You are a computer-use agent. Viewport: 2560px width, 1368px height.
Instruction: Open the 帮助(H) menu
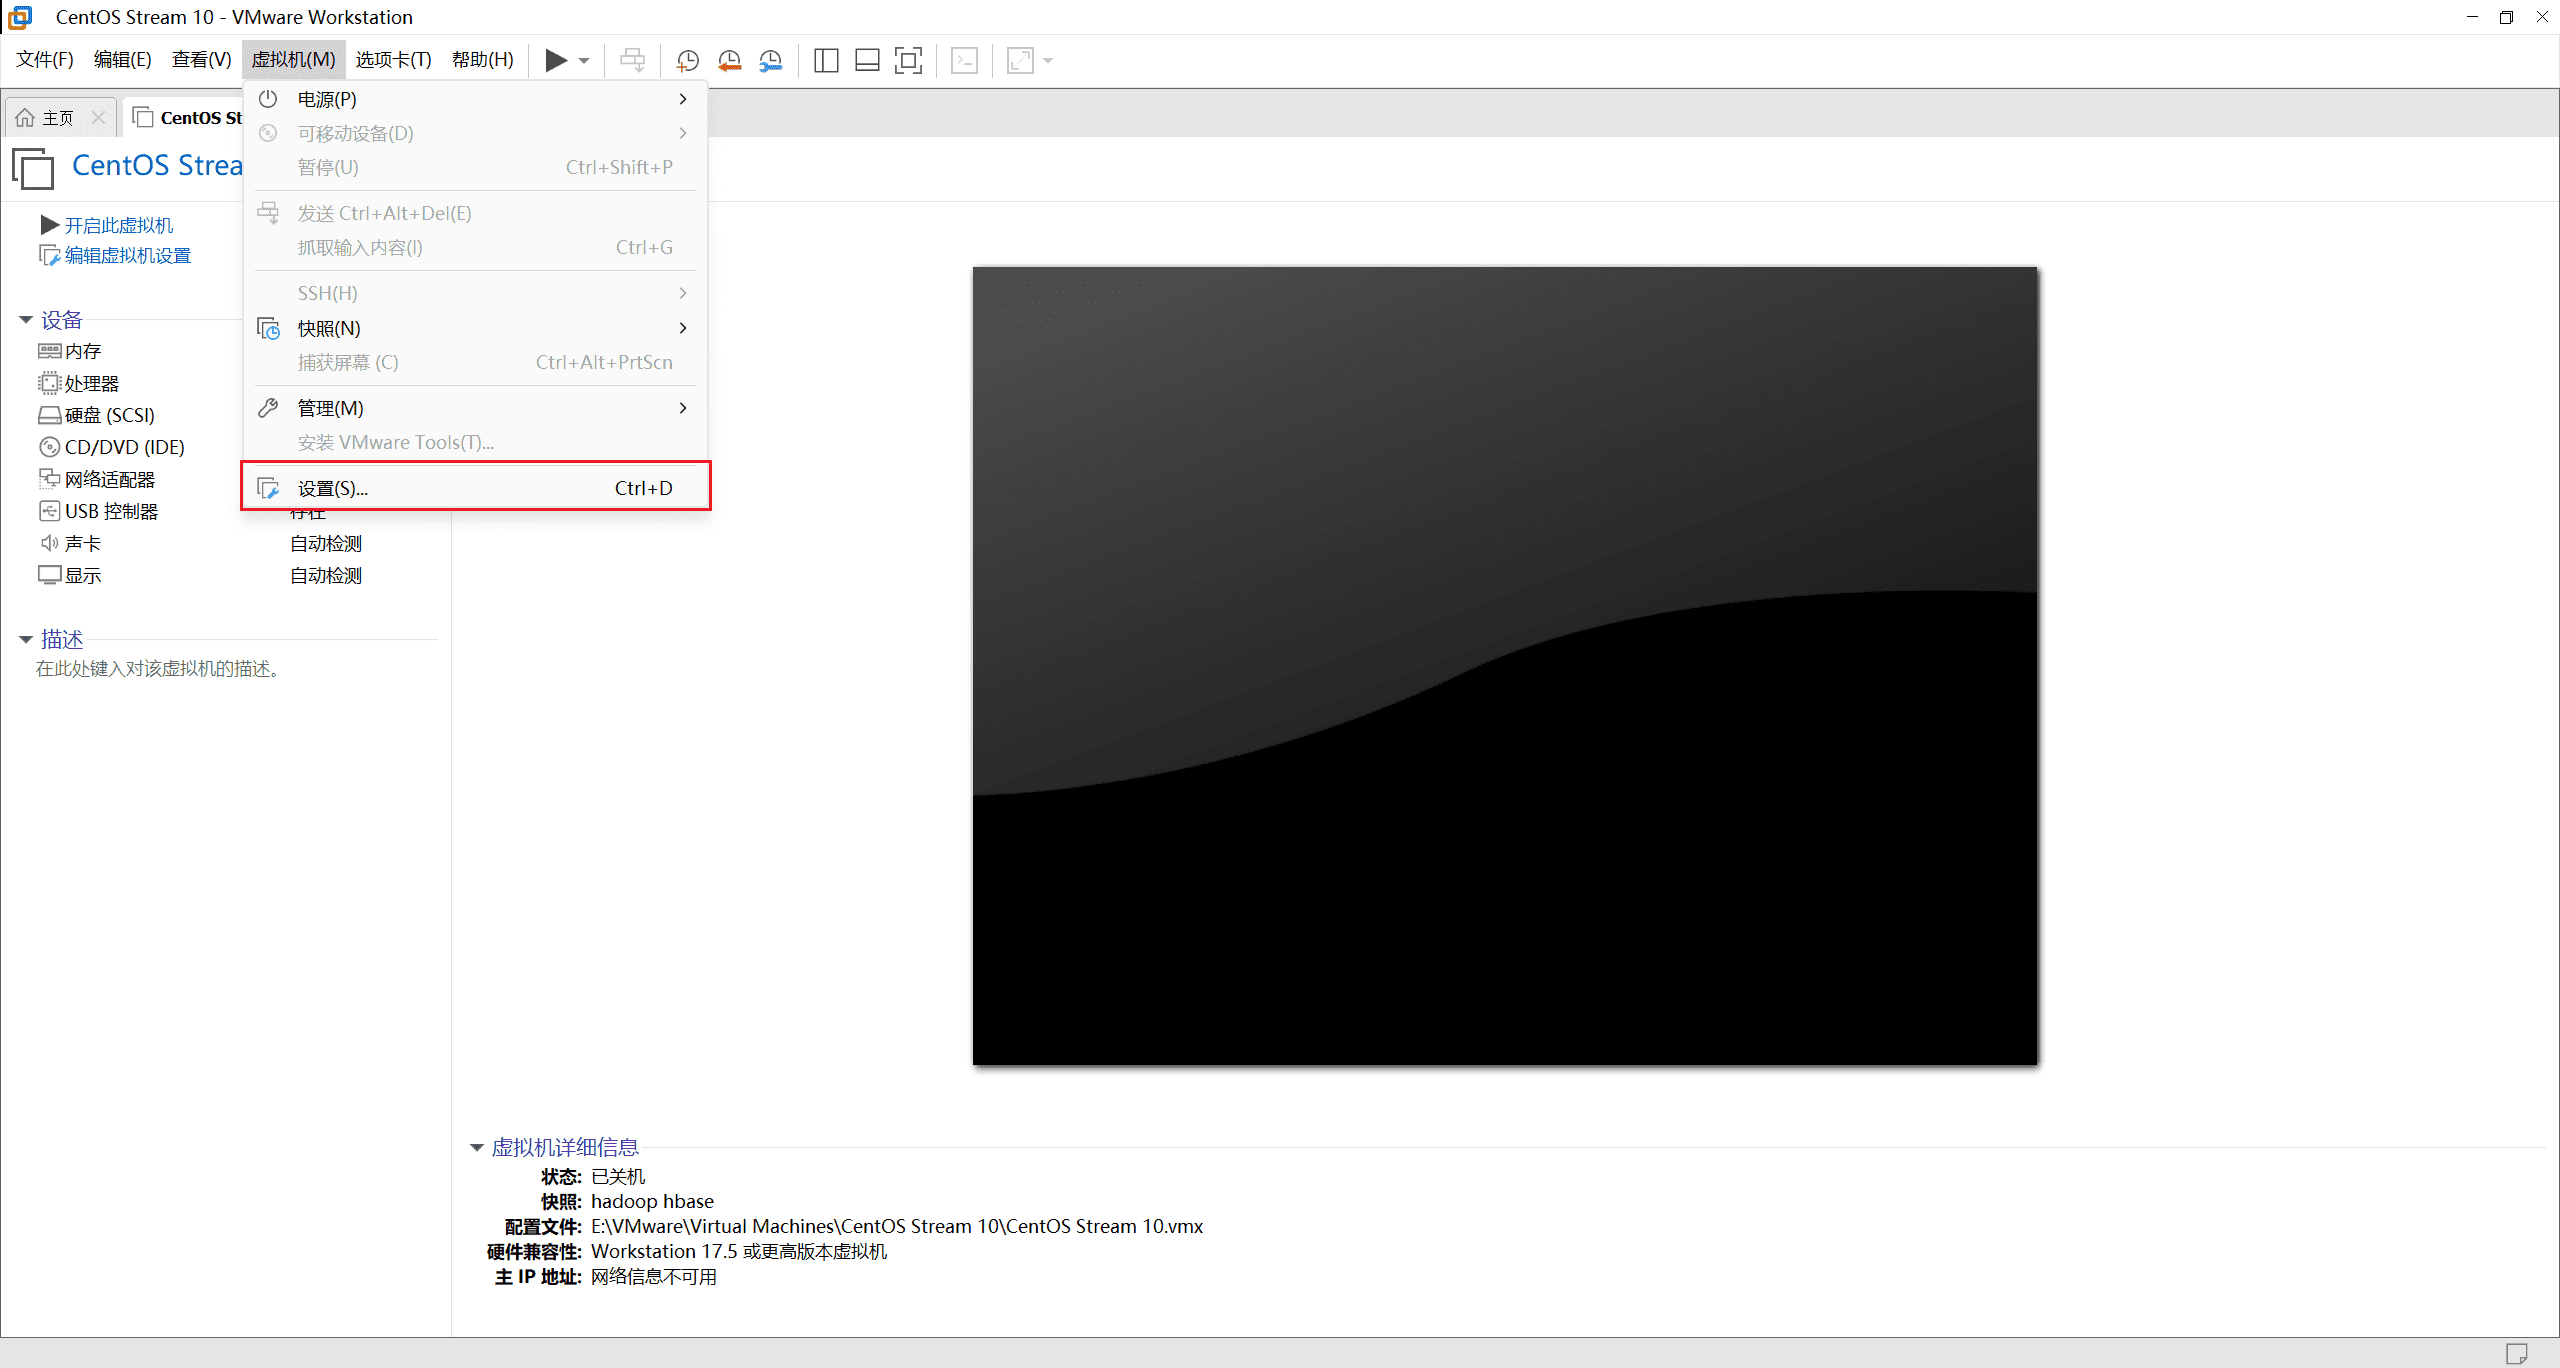(x=482, y=60)
